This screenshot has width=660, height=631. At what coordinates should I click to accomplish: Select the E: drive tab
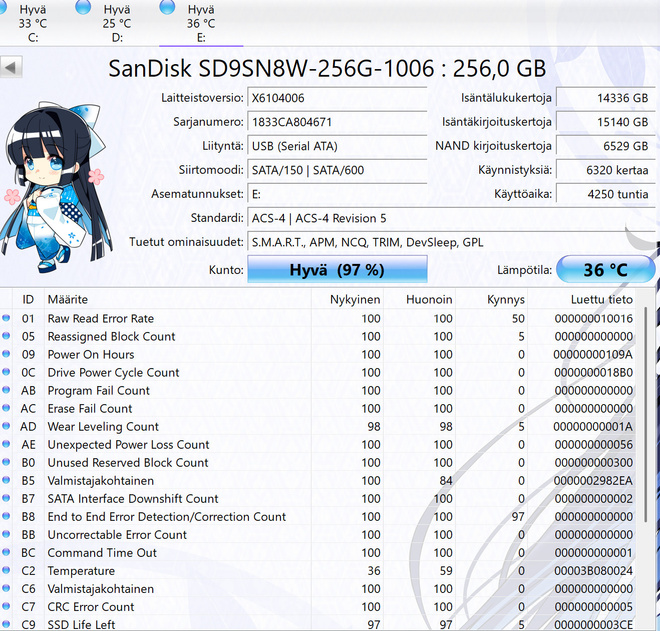point(201,23)
